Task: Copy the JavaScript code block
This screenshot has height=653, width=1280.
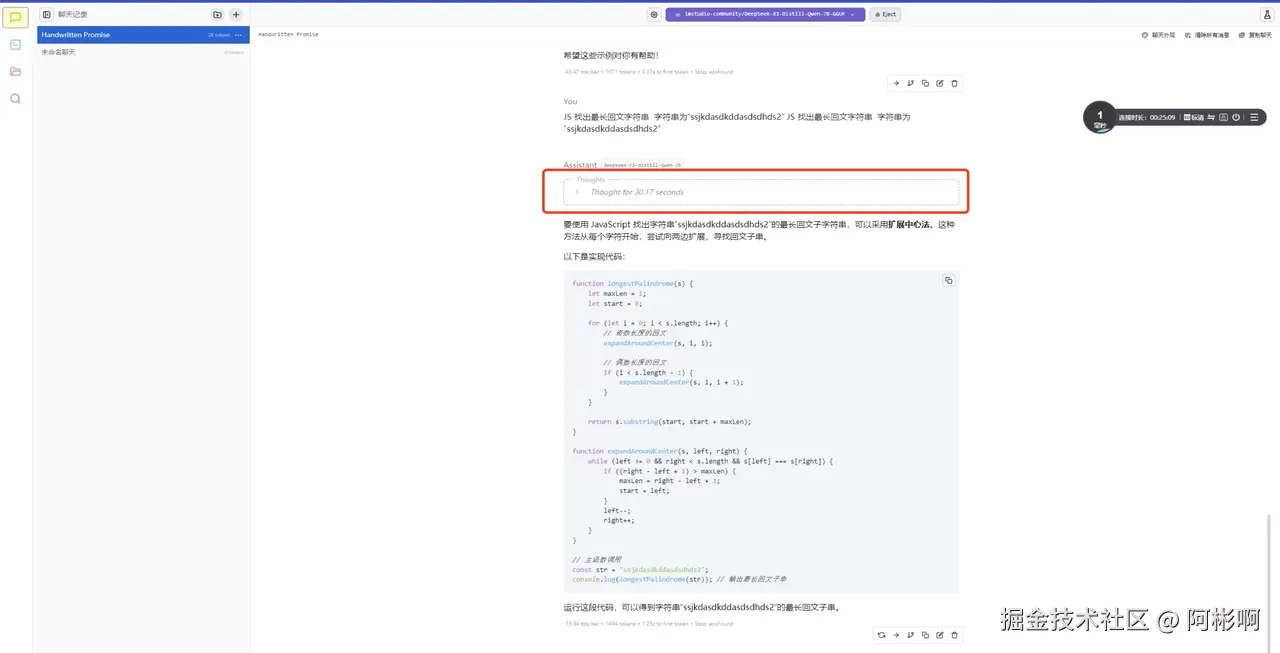Action: (948, 280)
